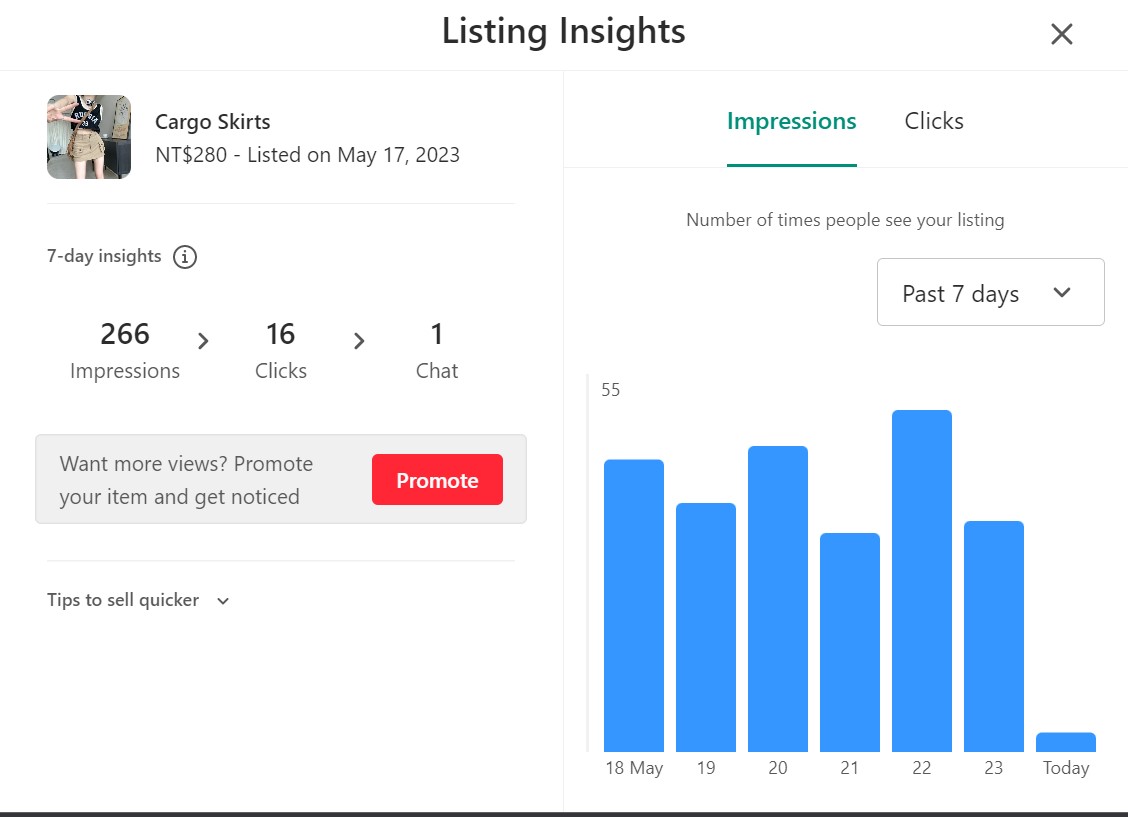Click the bar for day 19
1128x817 pixels.
pyautogui.click(x=706, y=627)
